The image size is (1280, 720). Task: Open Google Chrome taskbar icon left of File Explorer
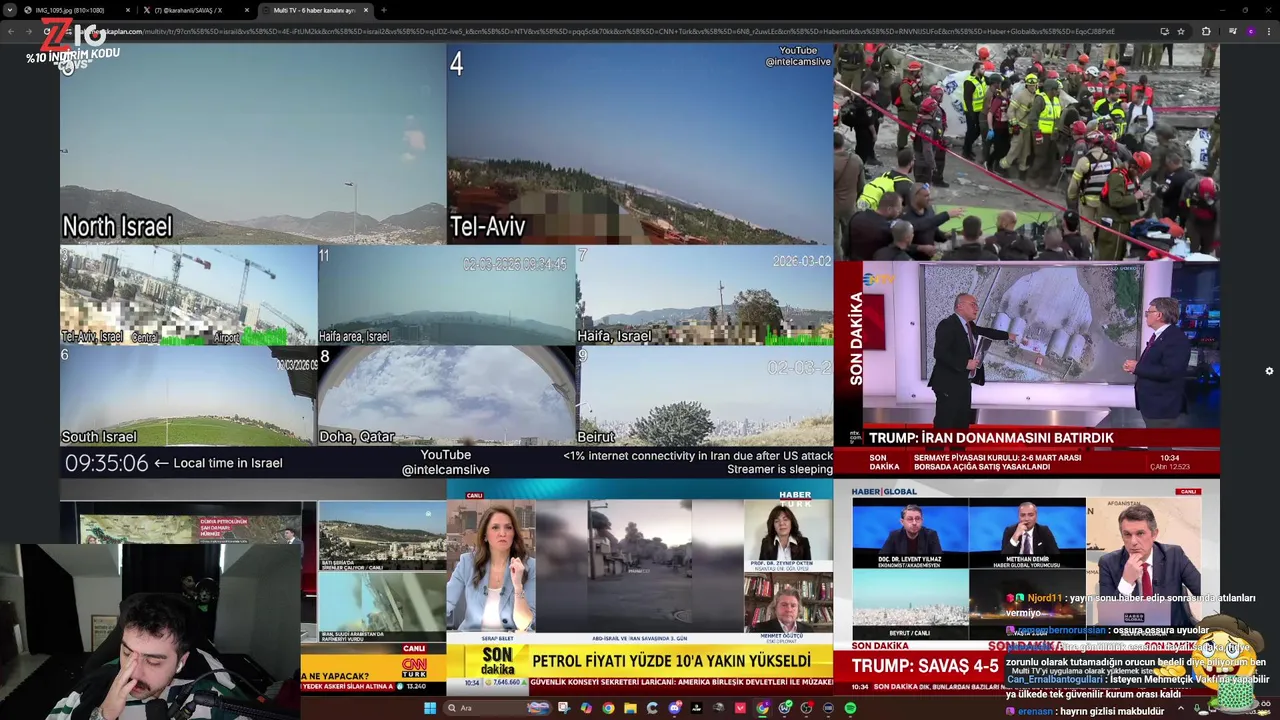pyautogui.click(x=608, y=708)
